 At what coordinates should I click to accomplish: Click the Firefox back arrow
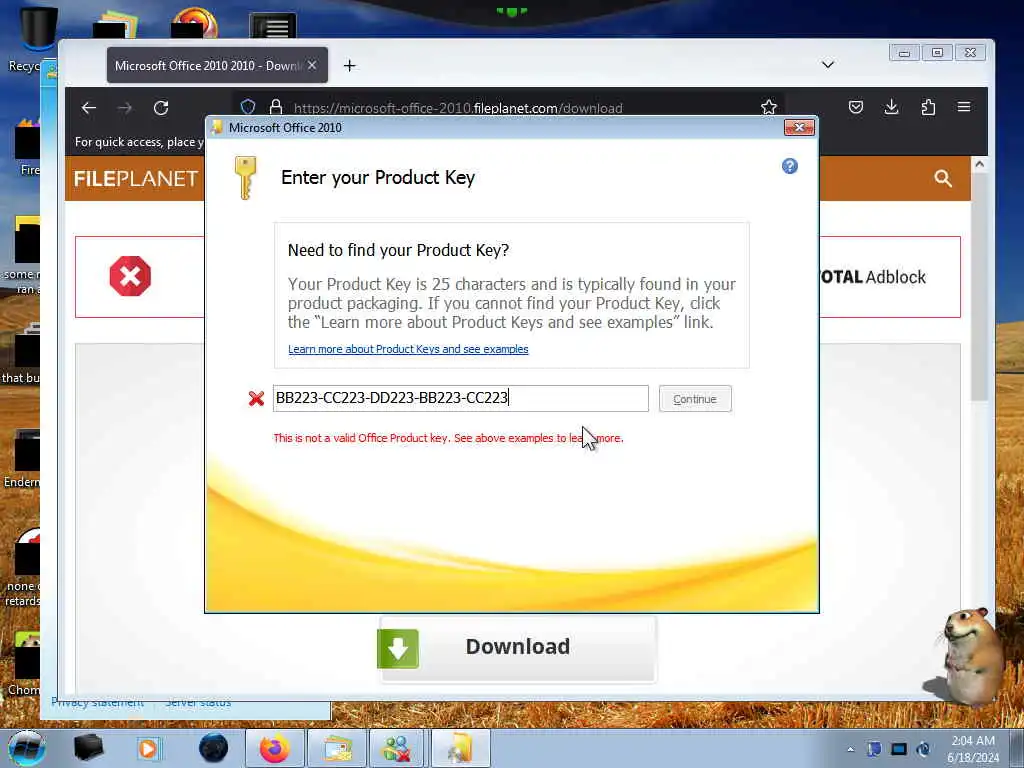point(89,108)
